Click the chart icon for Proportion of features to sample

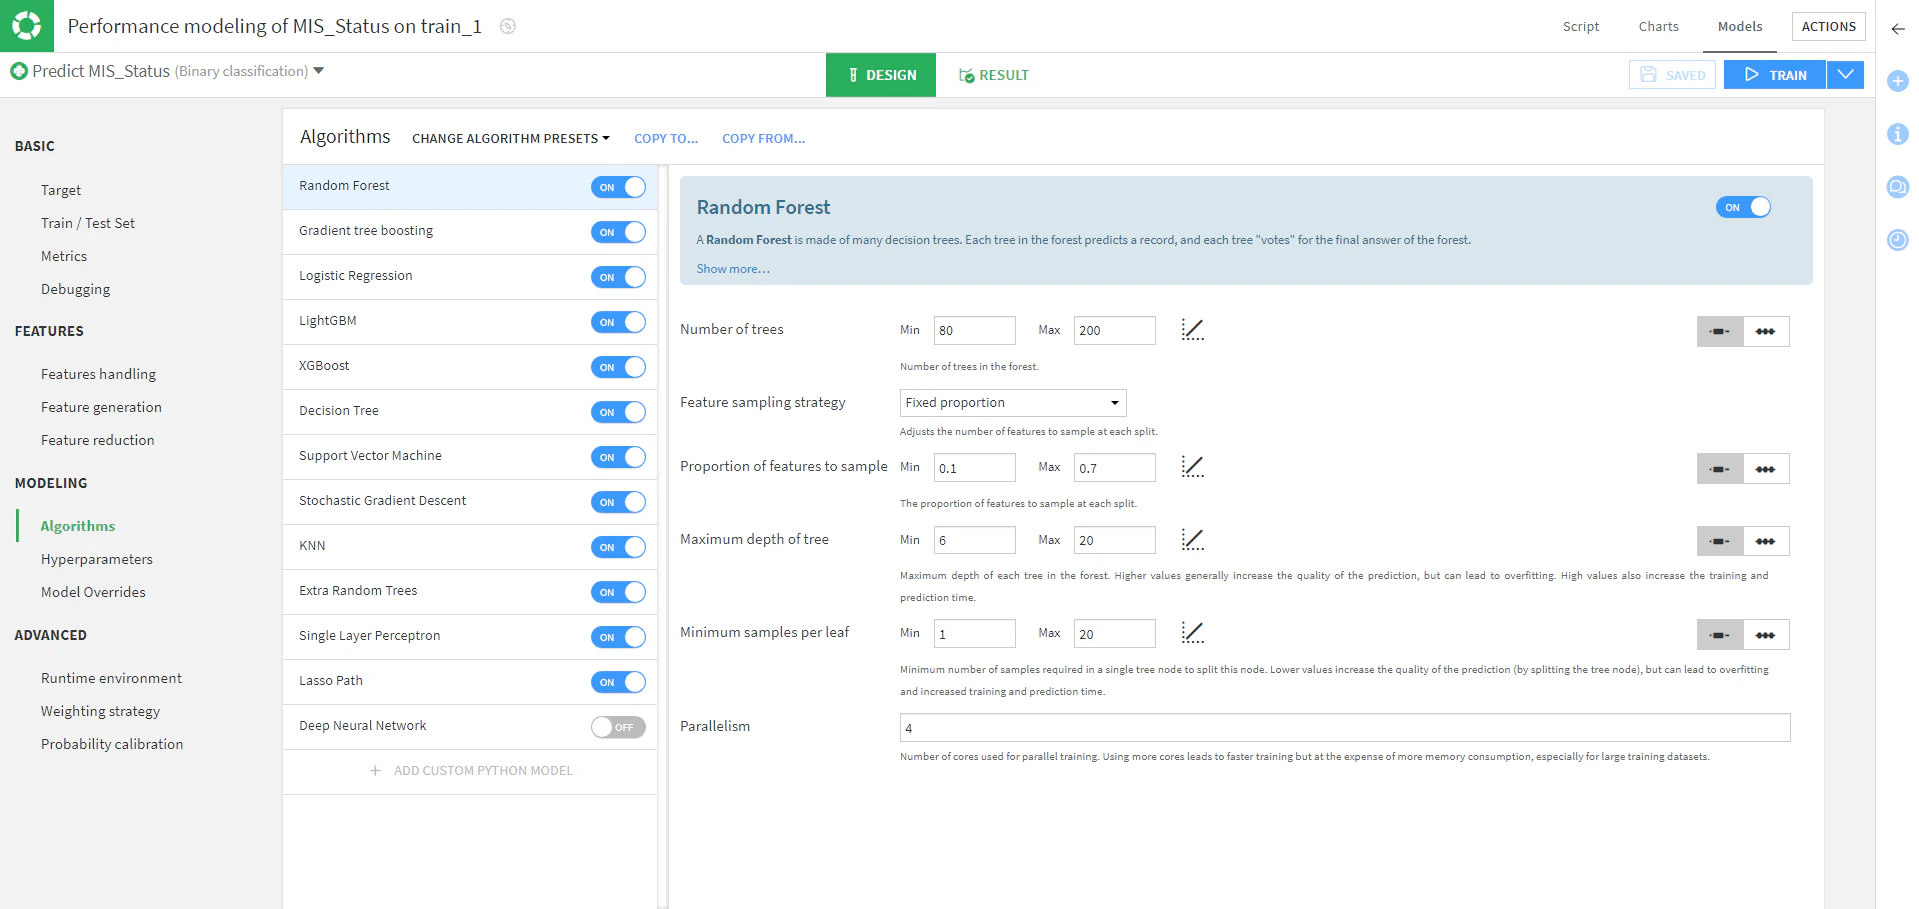(x=1192, y=467)
